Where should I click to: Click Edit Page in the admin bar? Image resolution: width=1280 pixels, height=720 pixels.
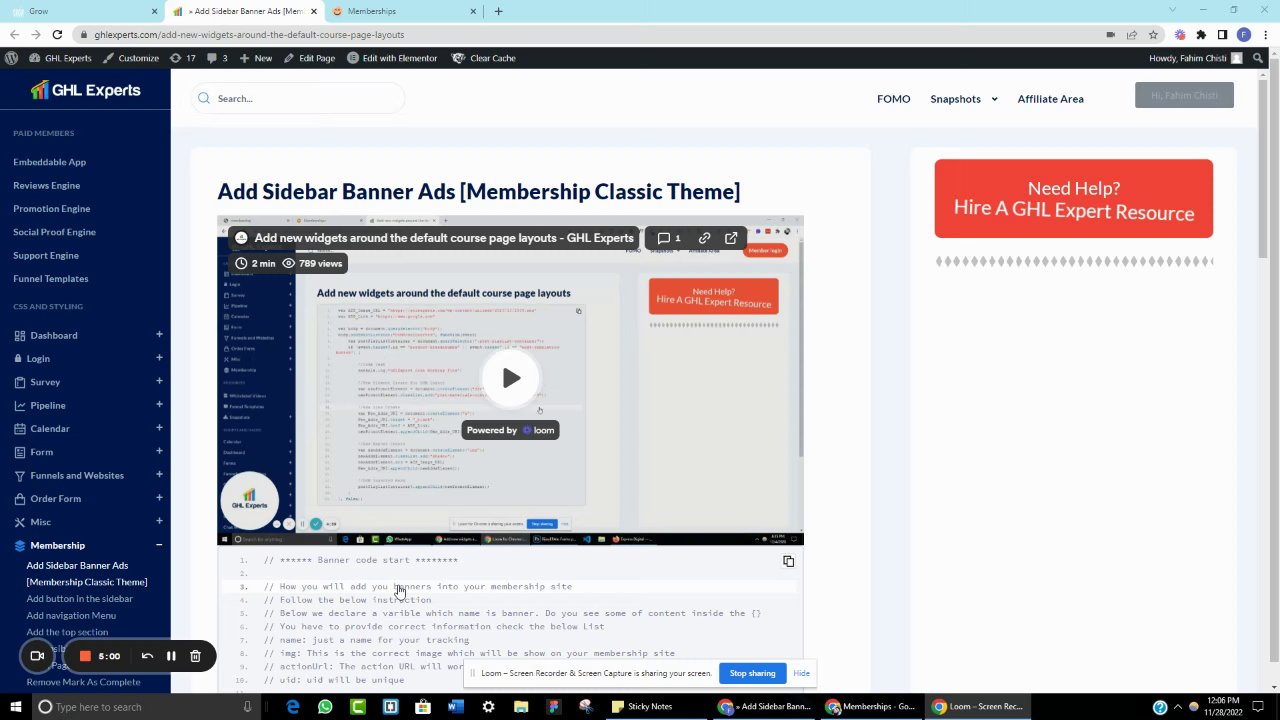click(x=309, y=58)
